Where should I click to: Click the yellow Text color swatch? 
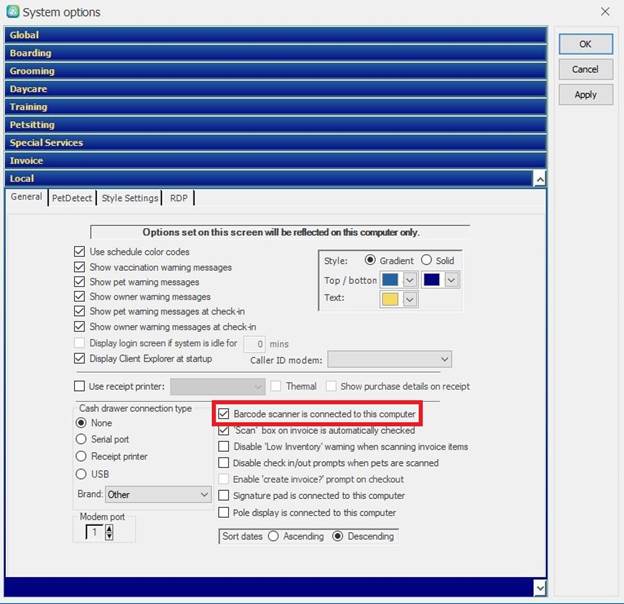tap(391, 300)
